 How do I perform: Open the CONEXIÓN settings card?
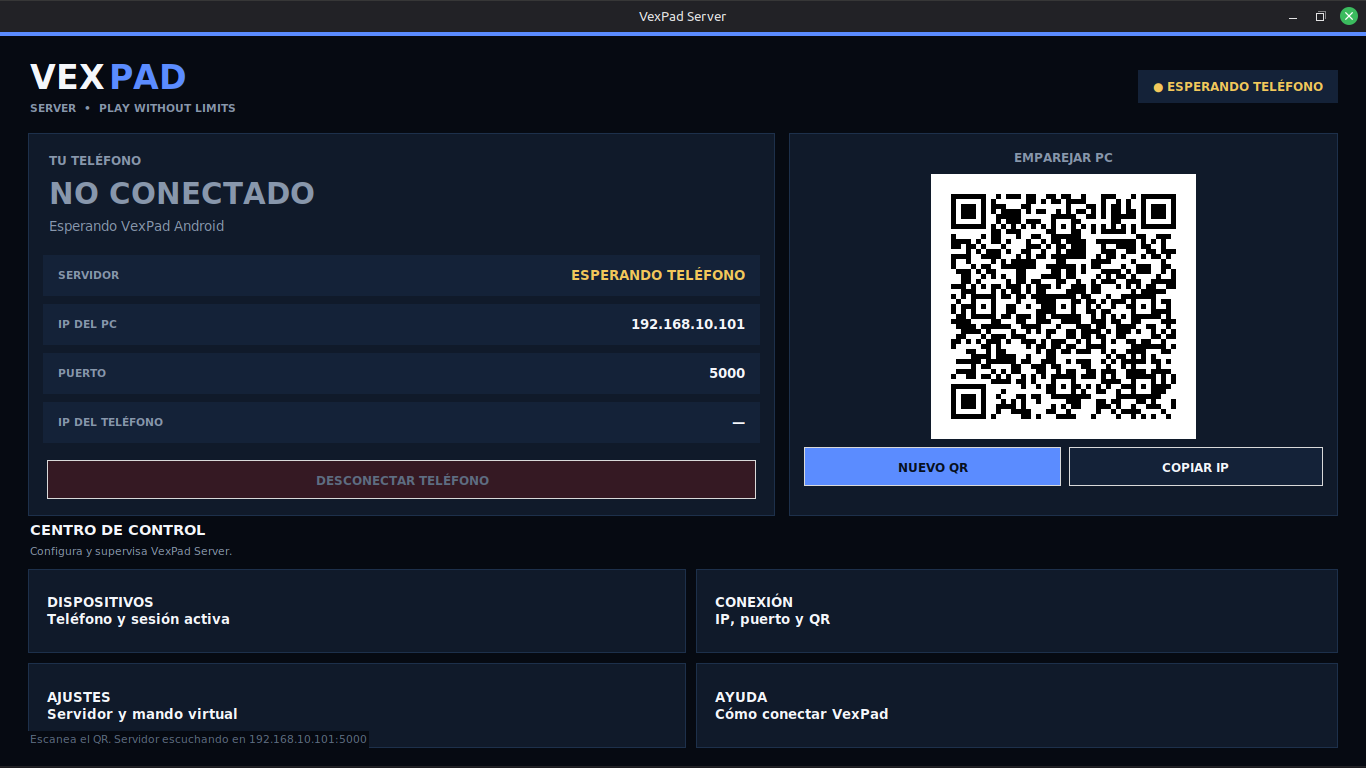(x=1016, y=611)
